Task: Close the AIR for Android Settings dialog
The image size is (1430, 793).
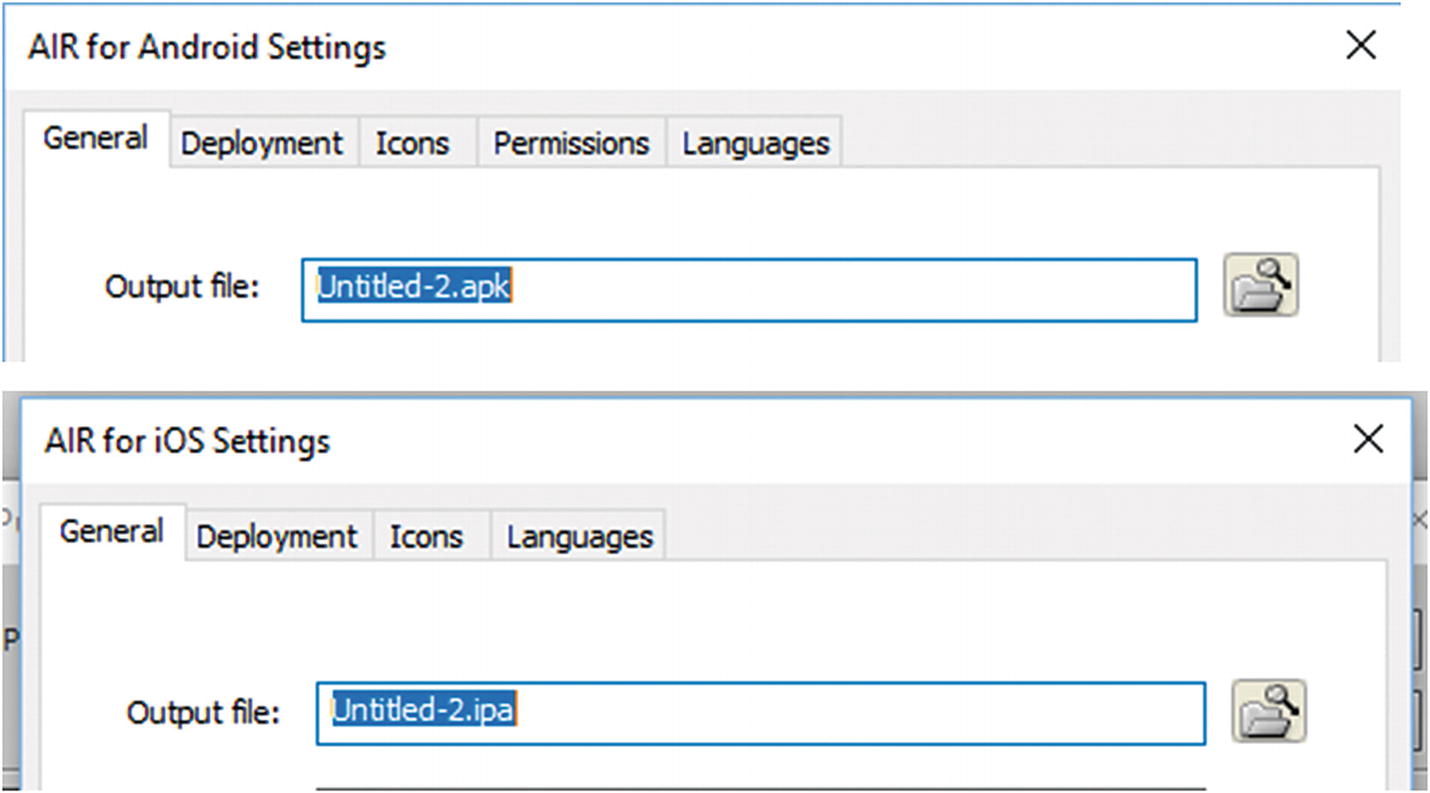Action: 1361,45
